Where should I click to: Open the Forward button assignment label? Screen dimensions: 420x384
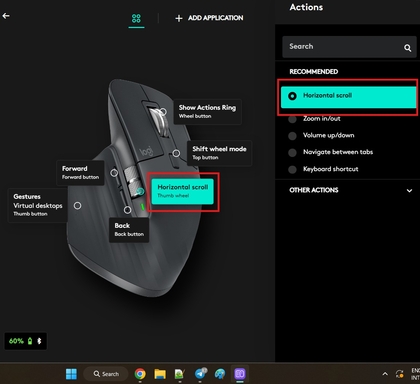[x=80, y=172]
